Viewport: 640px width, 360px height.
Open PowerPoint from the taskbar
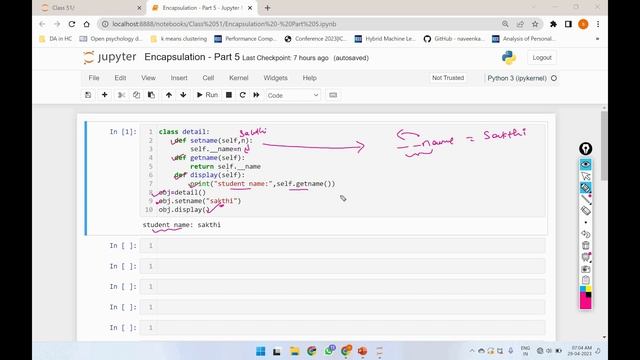pyautogui.click(x=362, y=351)
